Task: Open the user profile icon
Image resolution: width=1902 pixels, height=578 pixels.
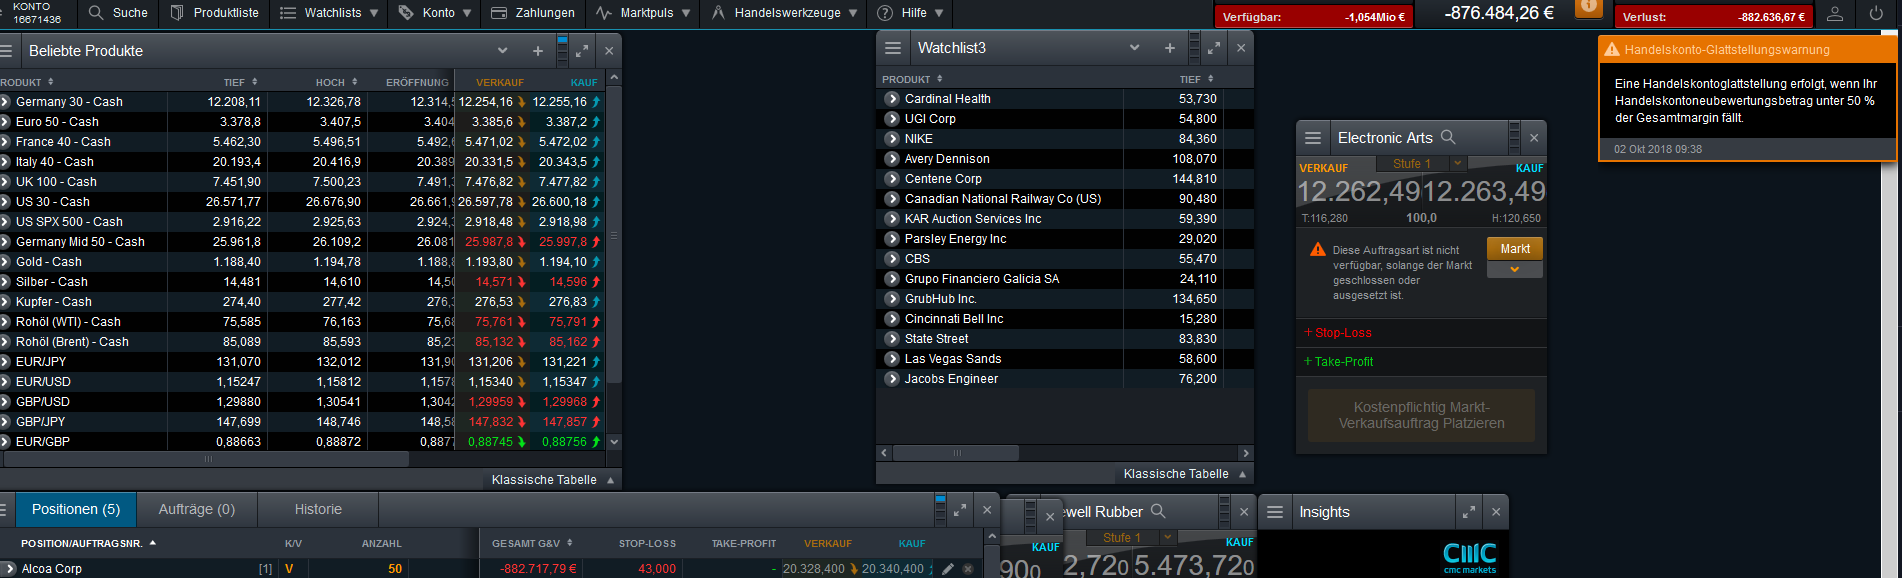Action: point(1835,13)
